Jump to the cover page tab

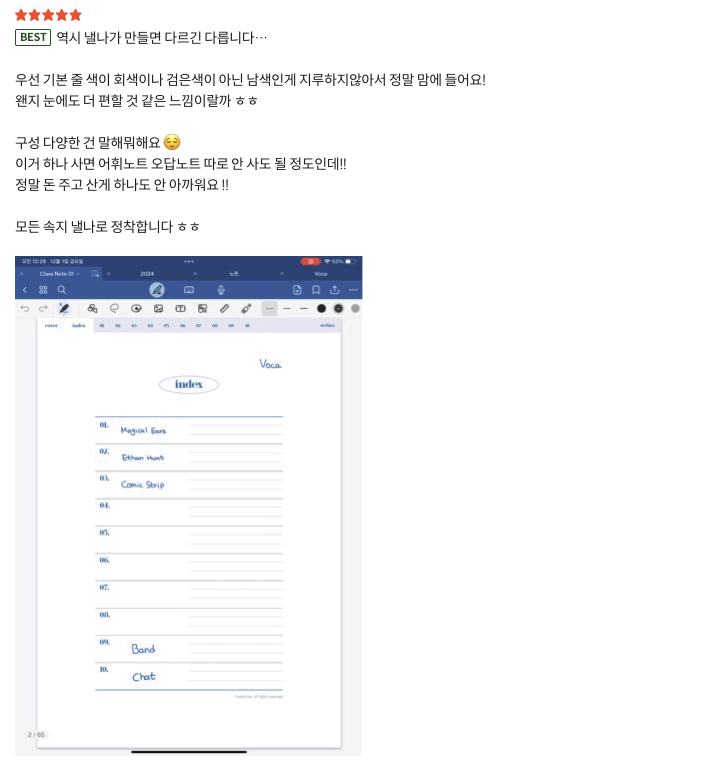click(x=51, y=325)
